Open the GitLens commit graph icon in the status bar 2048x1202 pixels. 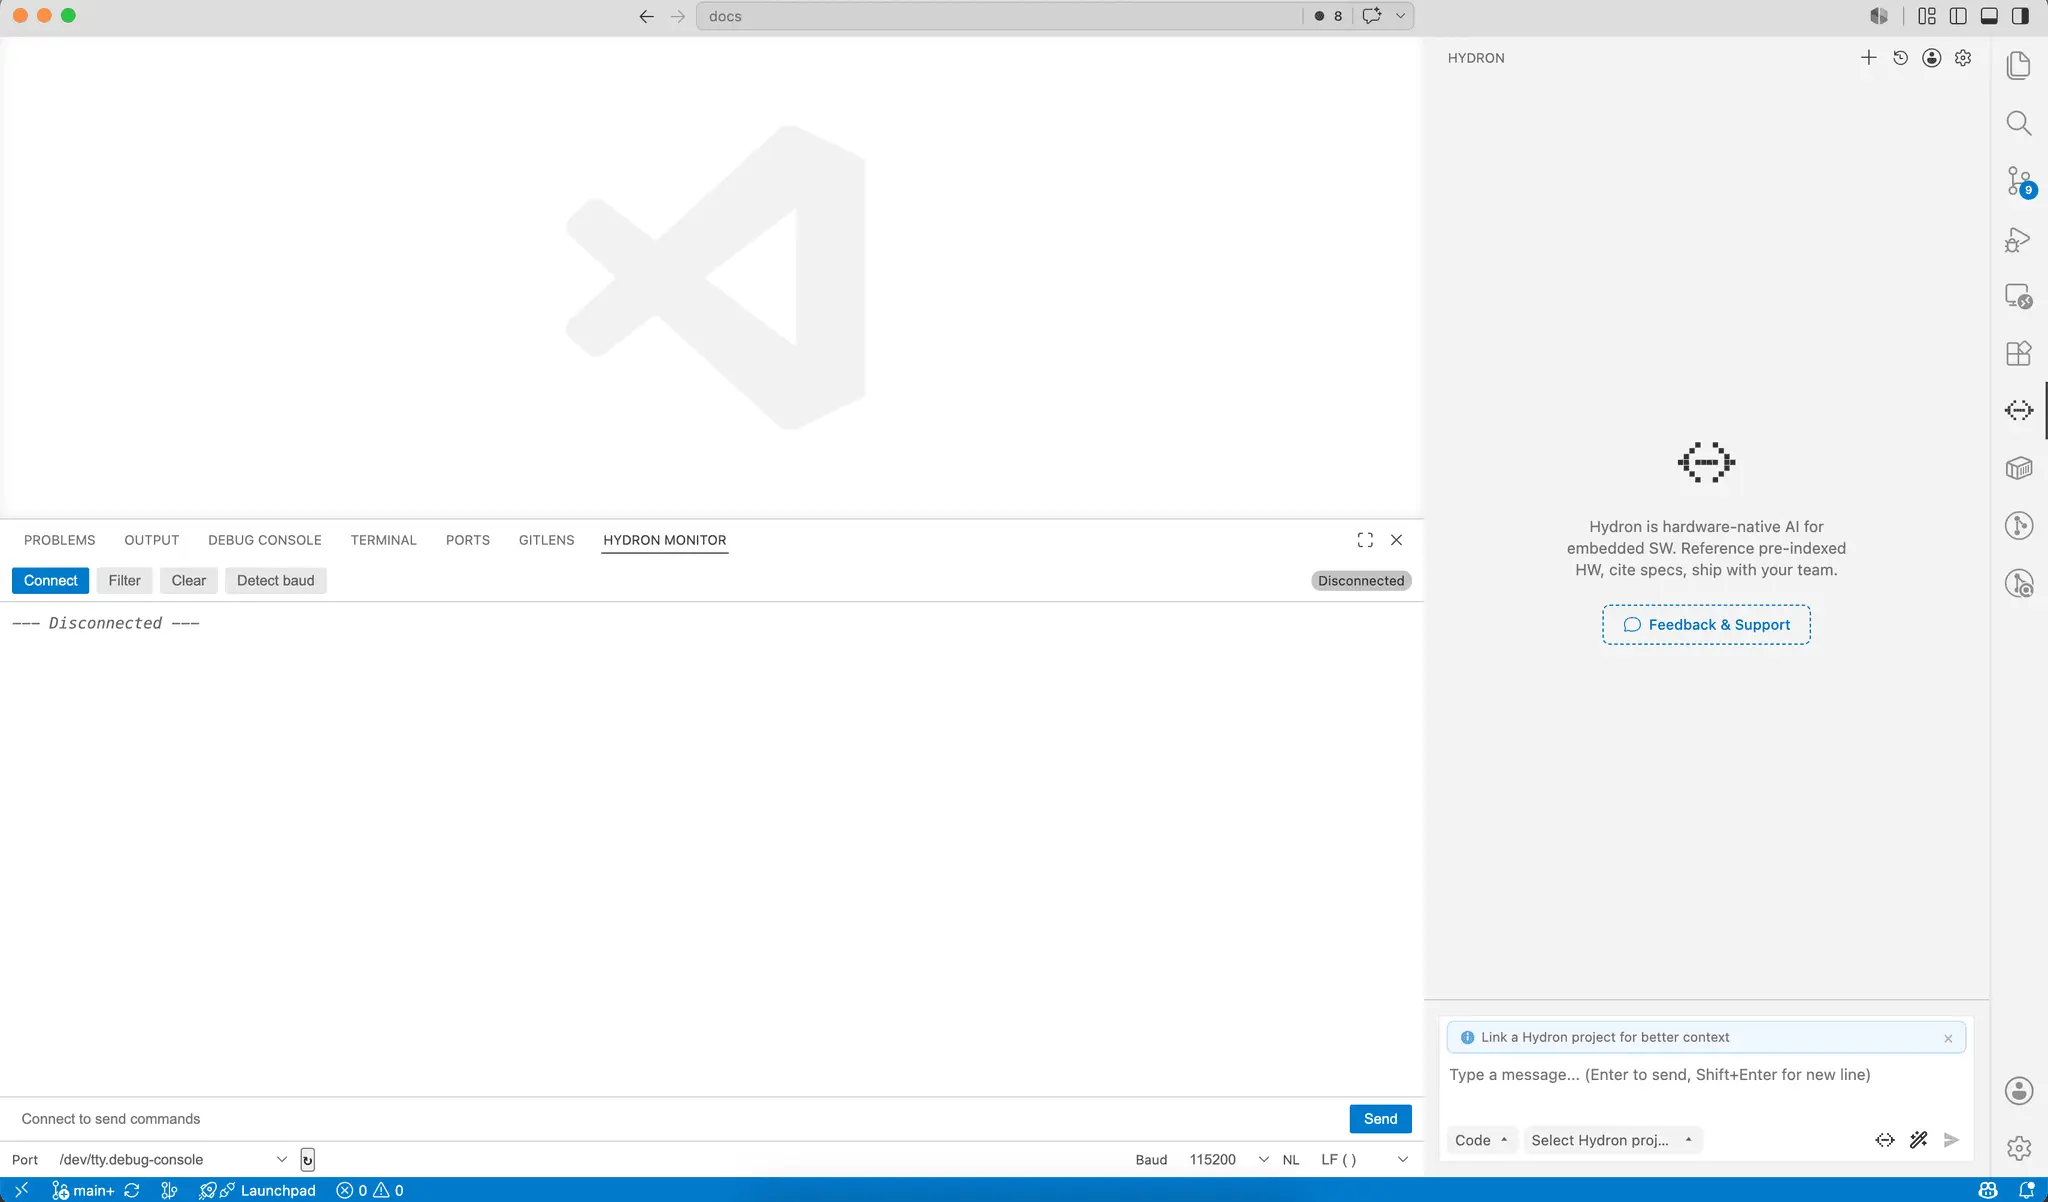[169, 1190]
